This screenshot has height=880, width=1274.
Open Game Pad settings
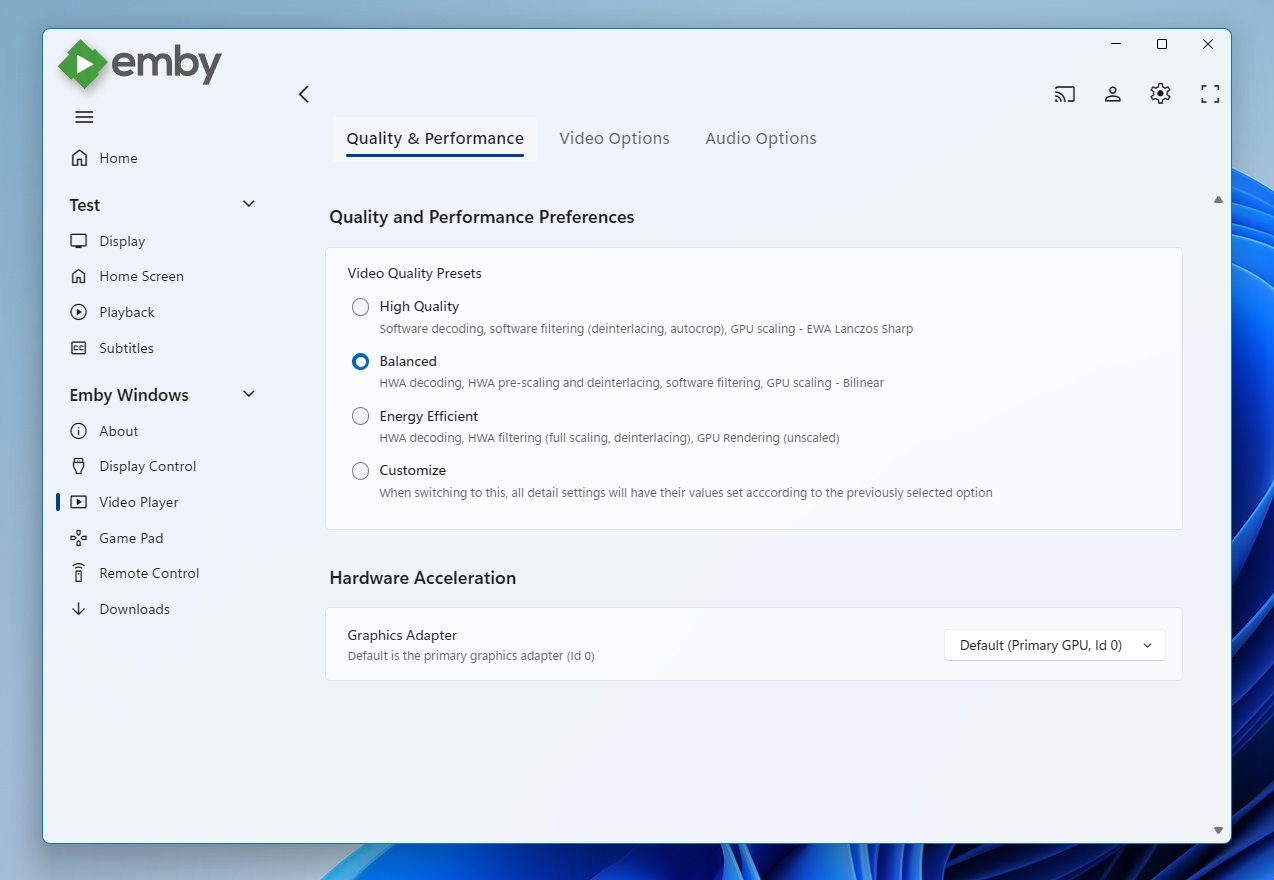131,538
